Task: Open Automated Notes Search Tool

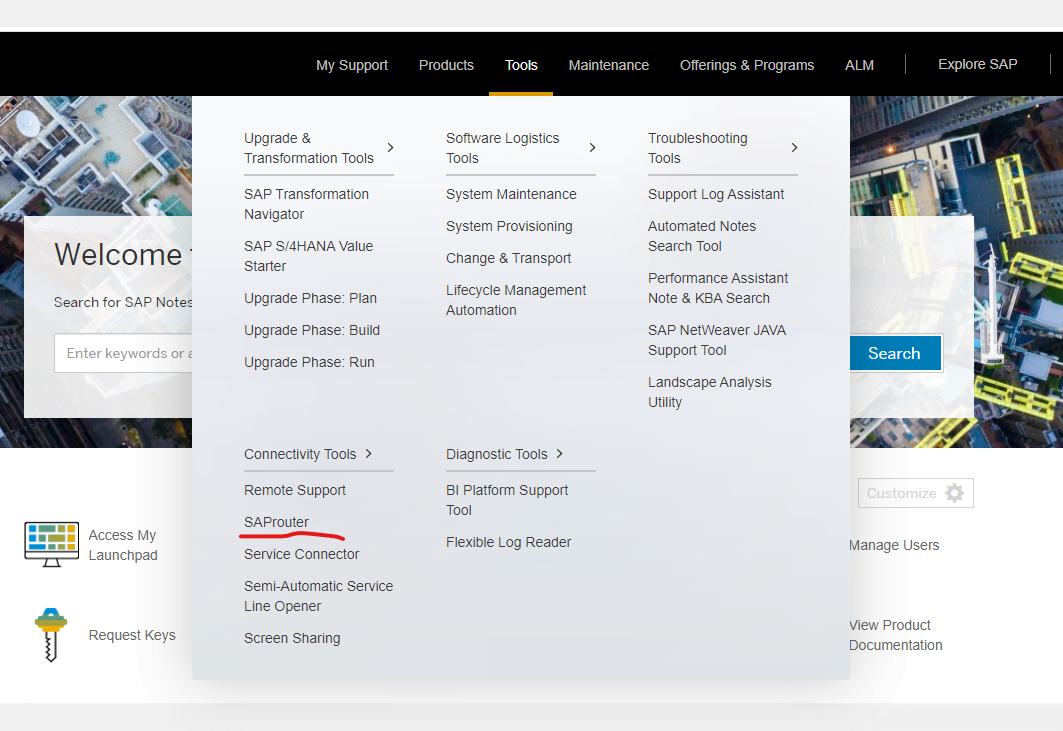Action: [702, 236]
